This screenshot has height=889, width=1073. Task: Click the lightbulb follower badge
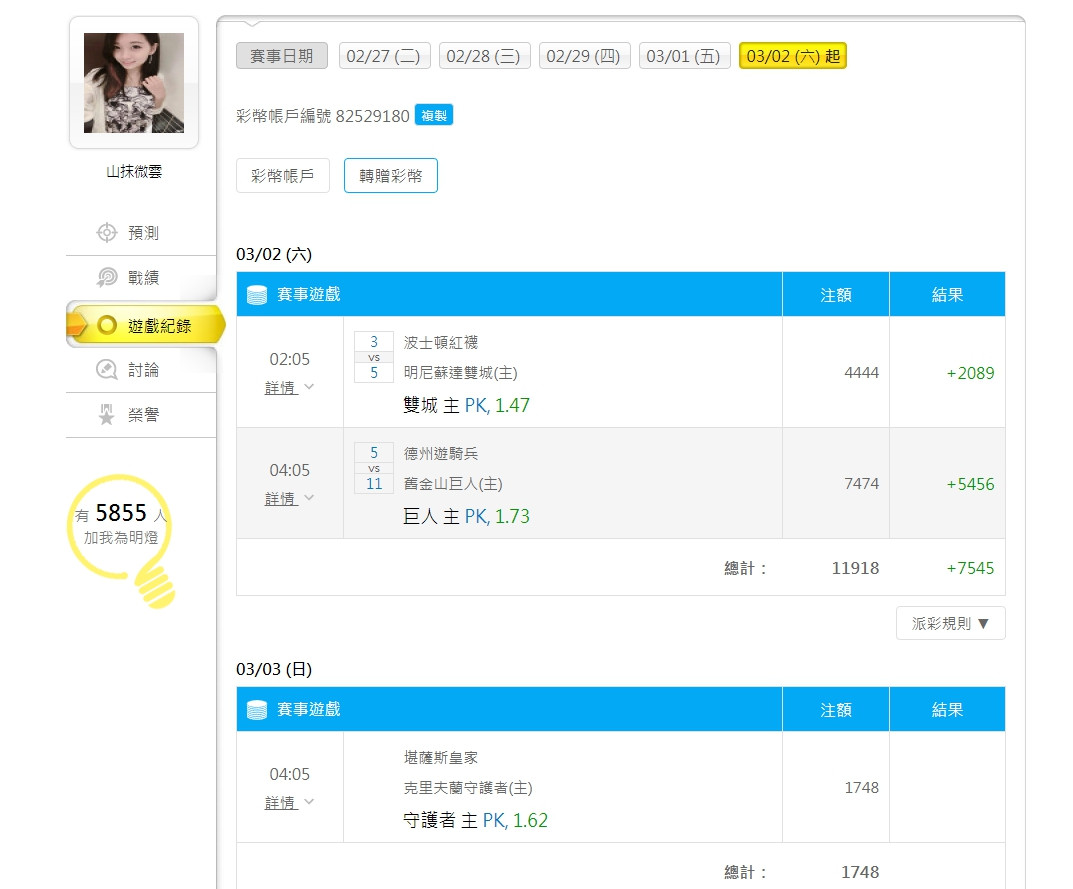tap(123, 541)
